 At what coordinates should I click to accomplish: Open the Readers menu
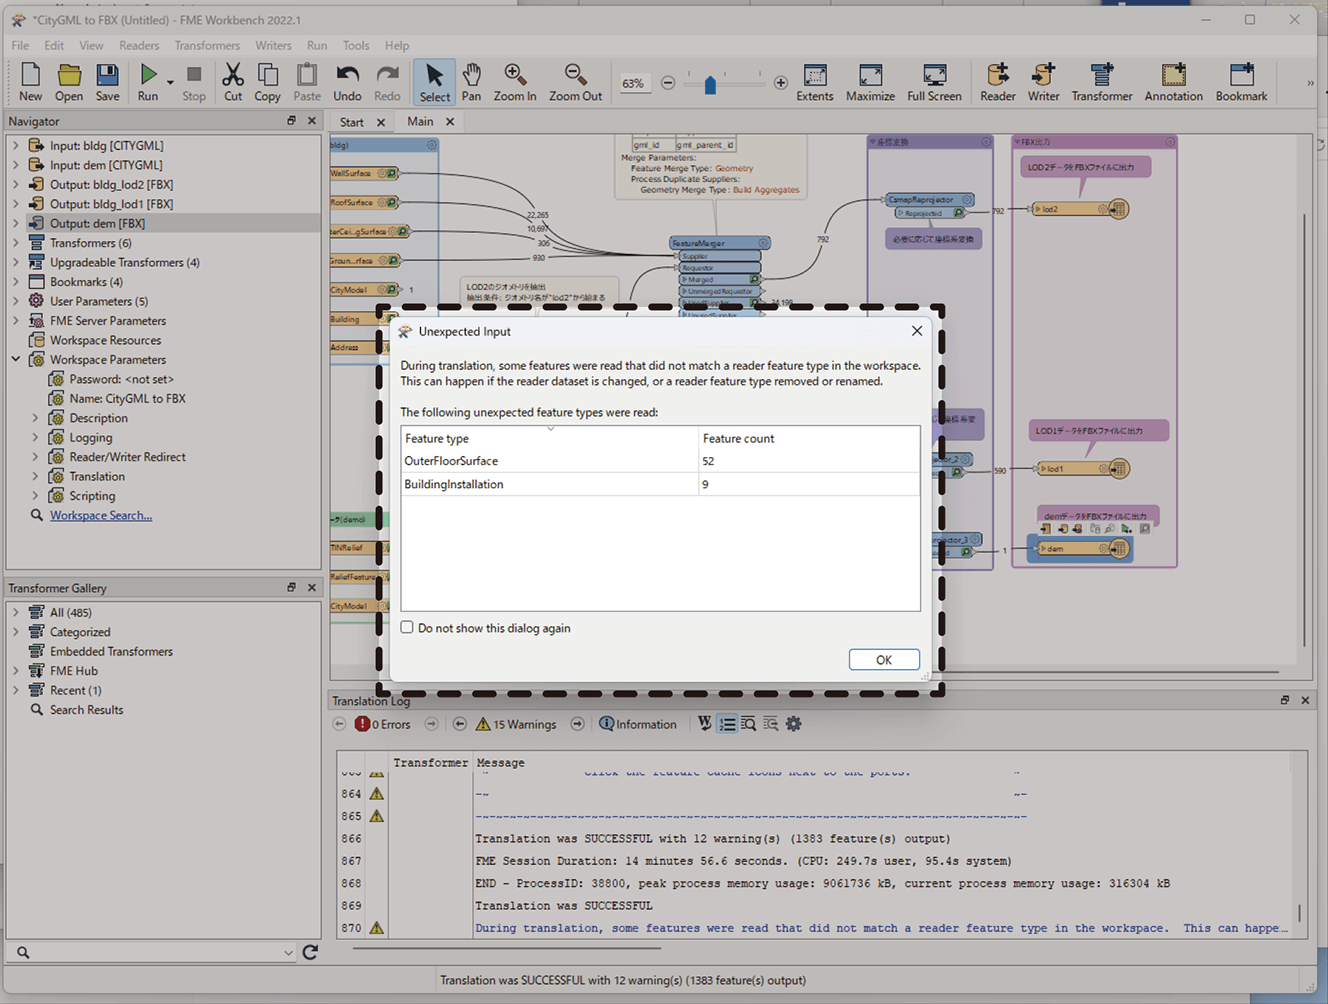click(139, 45)
